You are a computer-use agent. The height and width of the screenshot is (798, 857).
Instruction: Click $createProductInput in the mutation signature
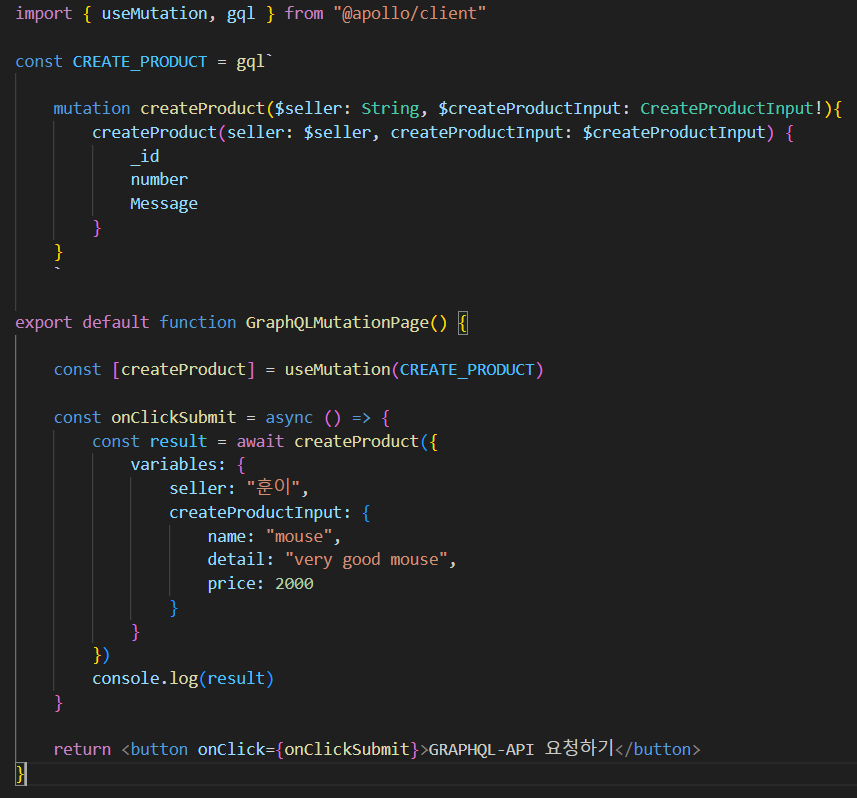pos(530,108)
